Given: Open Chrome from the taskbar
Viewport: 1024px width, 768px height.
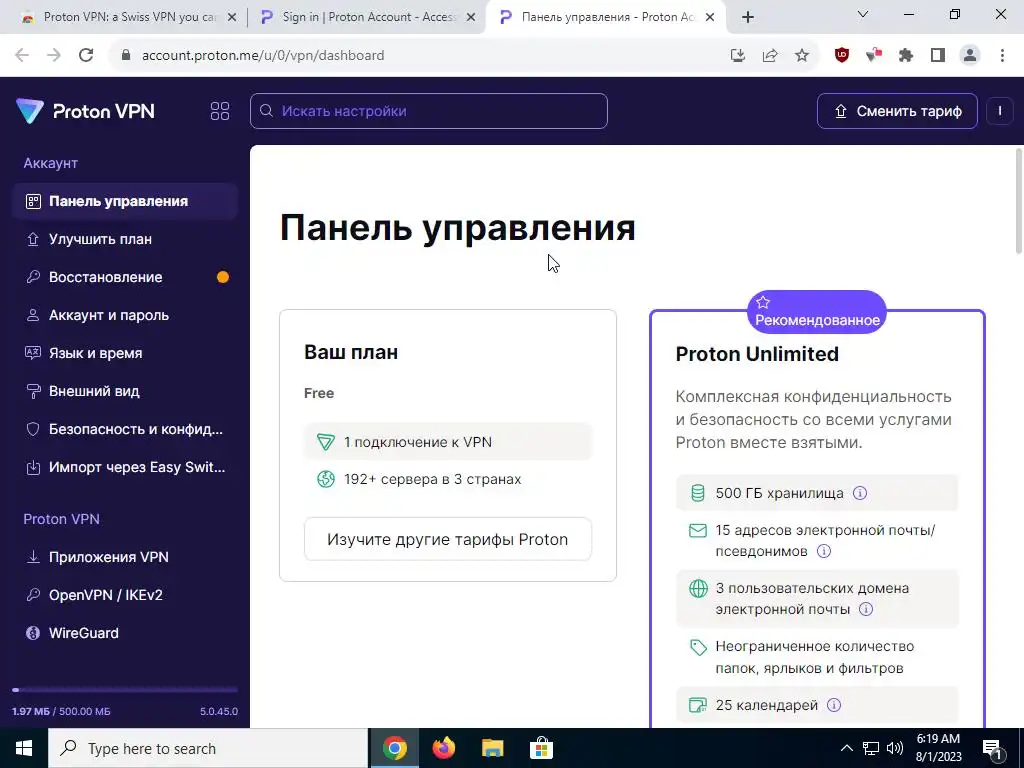Looking at the screenshot, I should (394, 748).
